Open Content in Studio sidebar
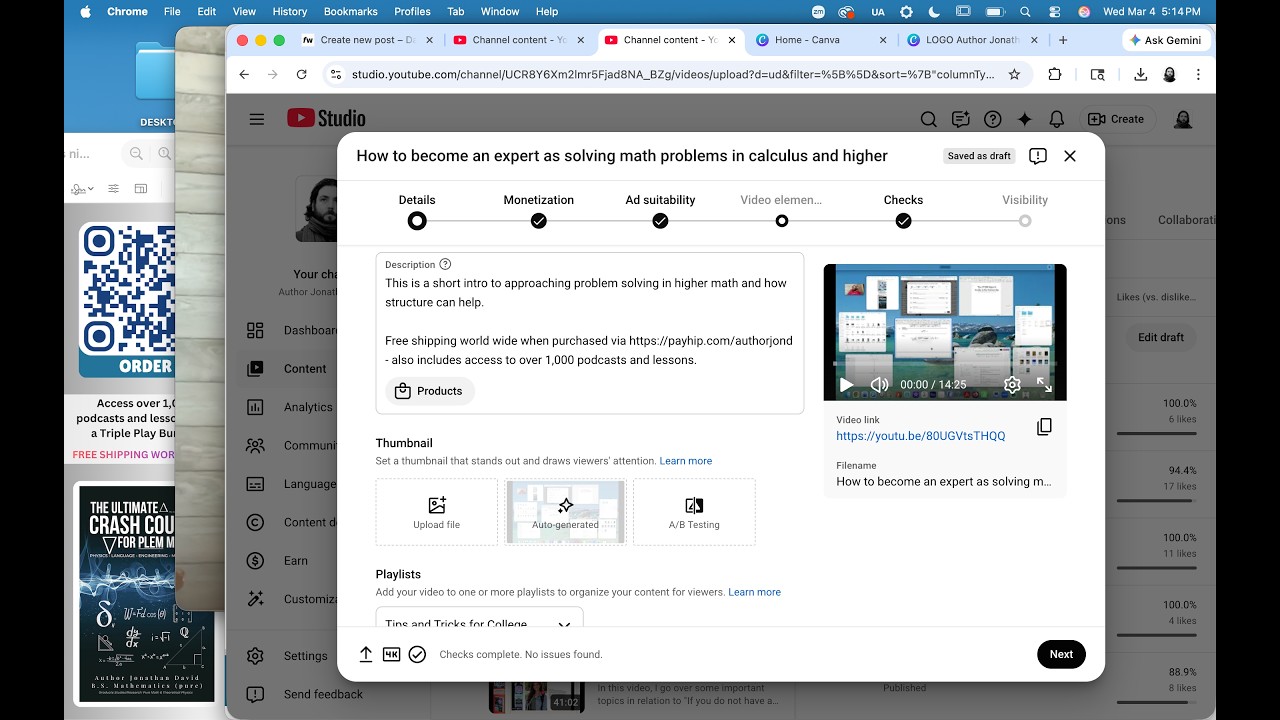 click(x=291, y=368)
